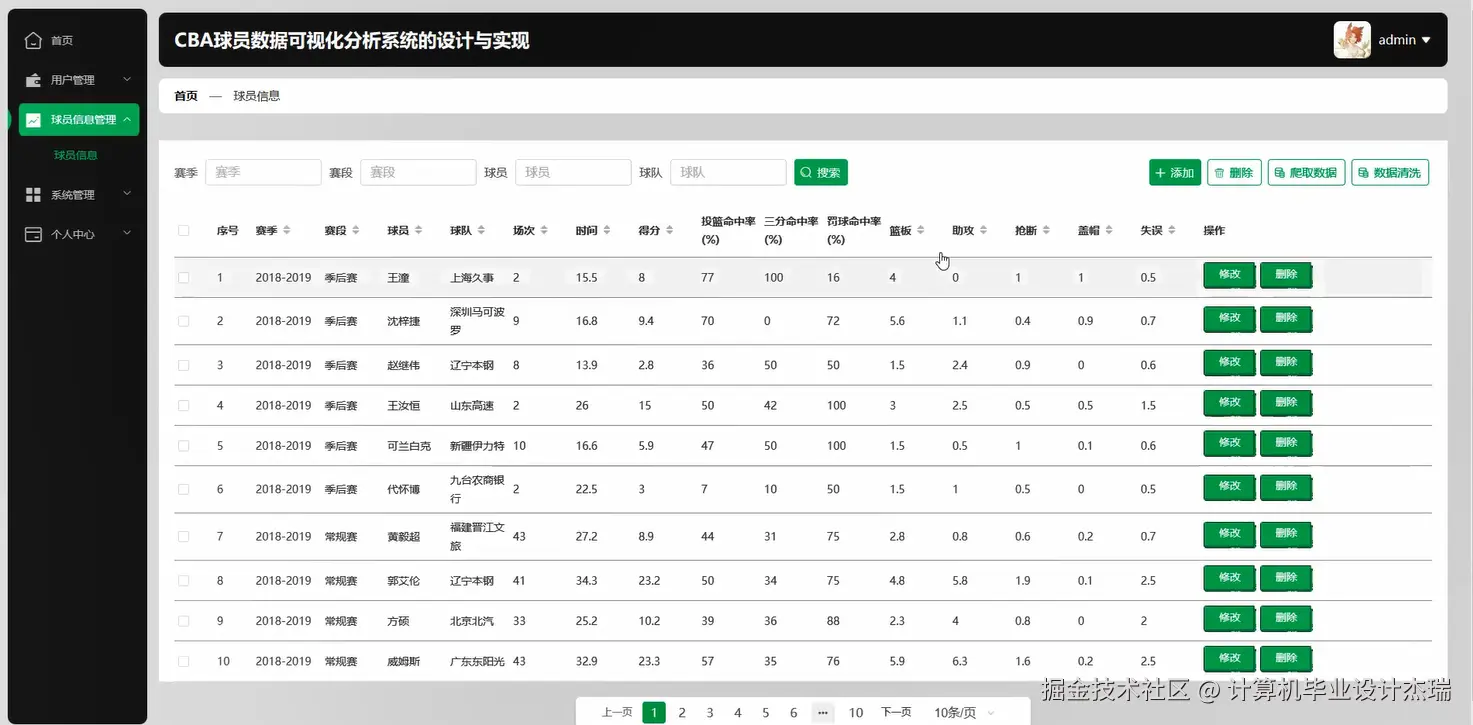Check the row for 王潼

(184, 277)
